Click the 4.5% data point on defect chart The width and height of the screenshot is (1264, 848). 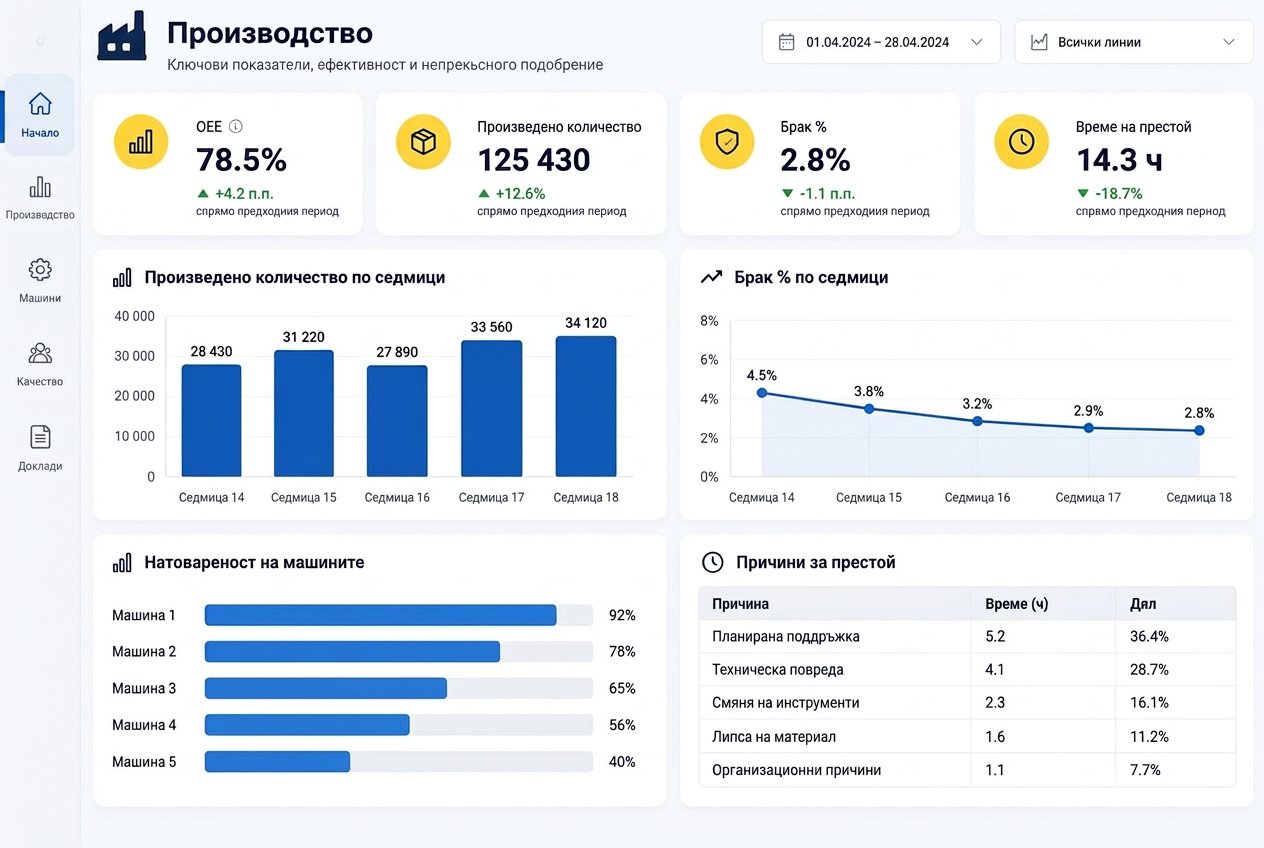(762, 393)
